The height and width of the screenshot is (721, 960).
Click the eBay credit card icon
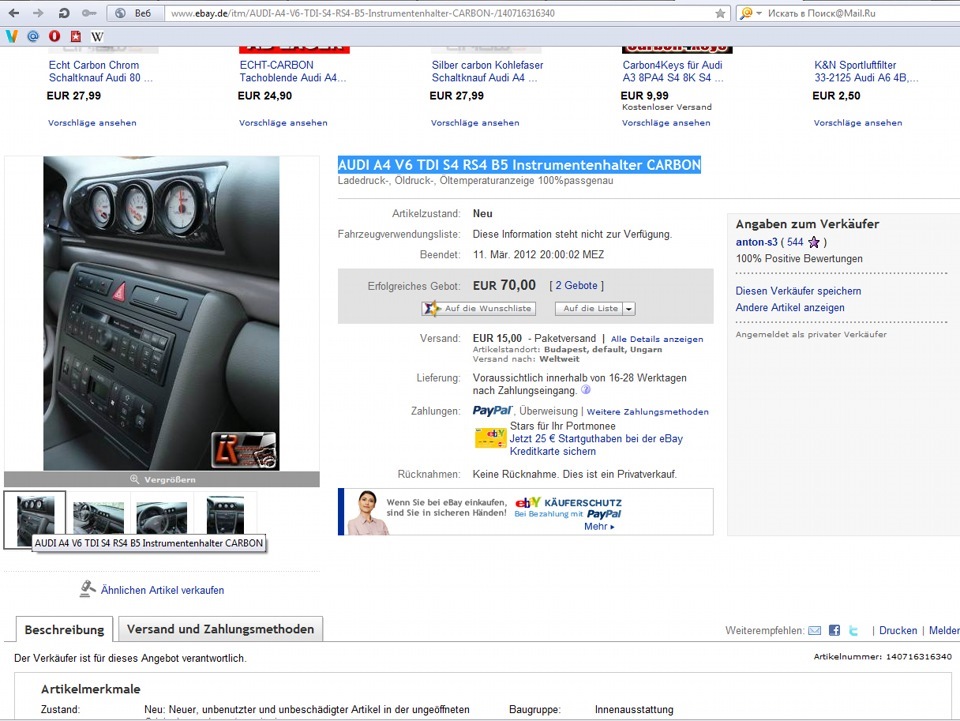click(x=490, y=438)
